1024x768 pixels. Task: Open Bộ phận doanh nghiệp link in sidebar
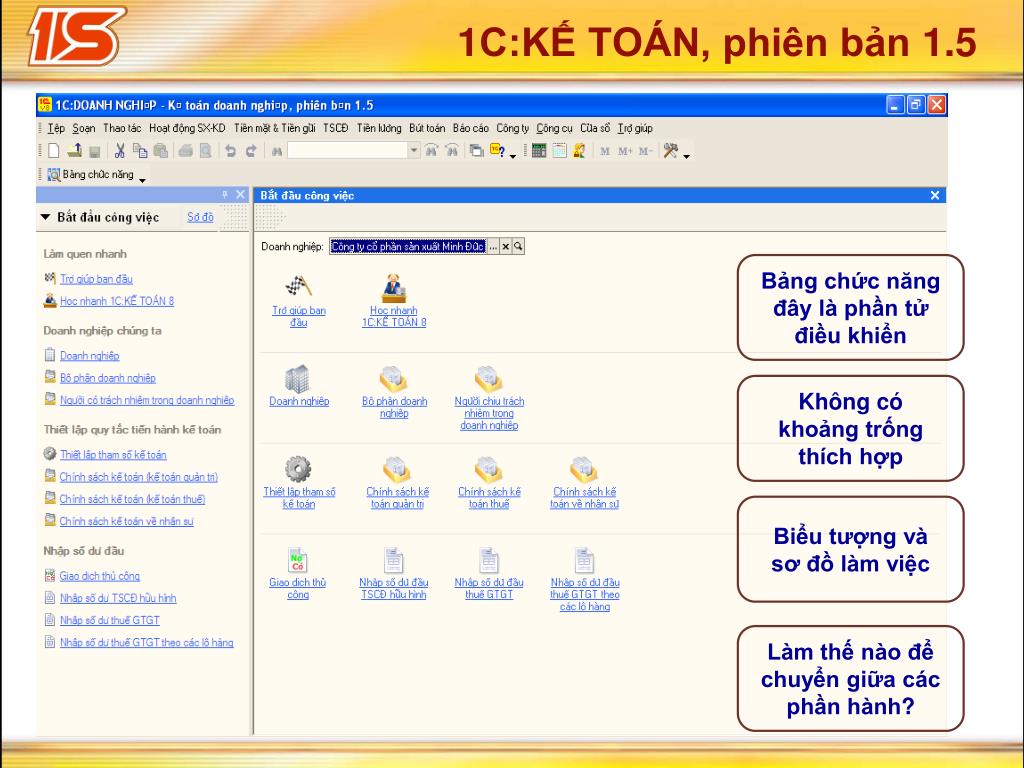[108, 377]
